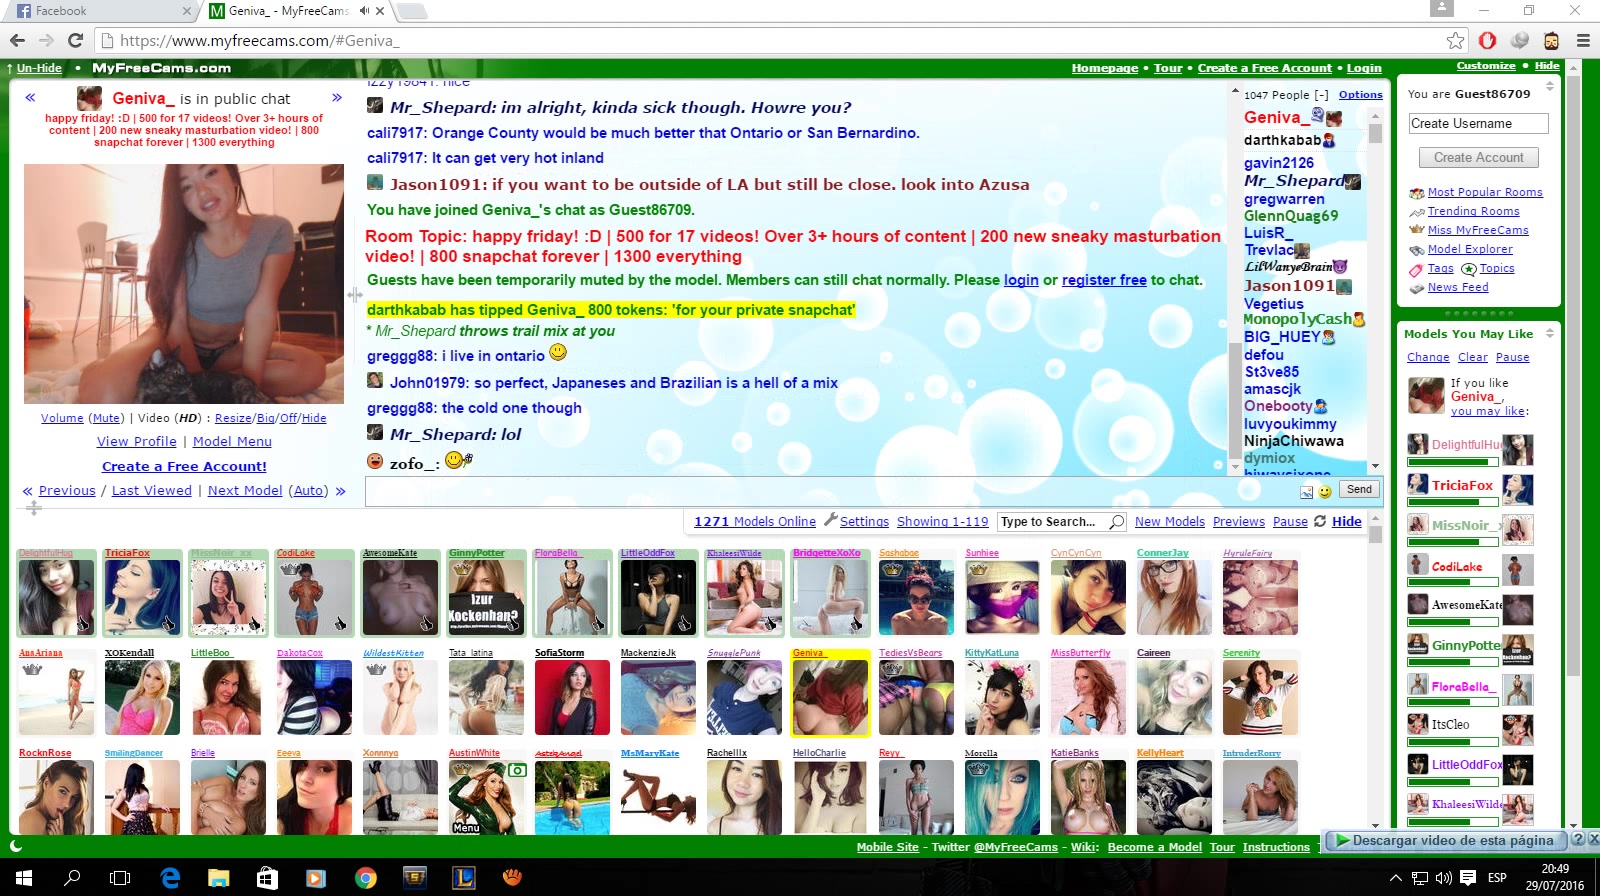Click the browser back arrow
The width and height of the screenshot is (1600, 896).
(17, 40)
